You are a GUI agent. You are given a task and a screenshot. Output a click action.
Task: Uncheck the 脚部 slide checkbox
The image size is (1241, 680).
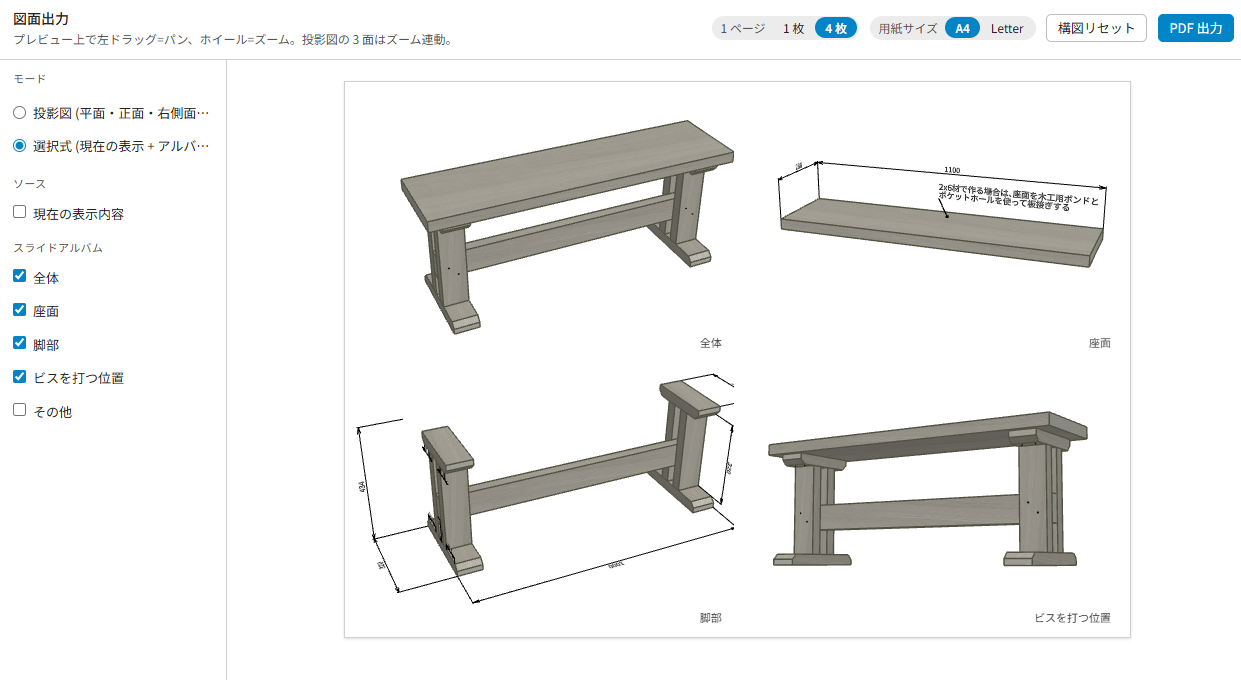(19, 343)
